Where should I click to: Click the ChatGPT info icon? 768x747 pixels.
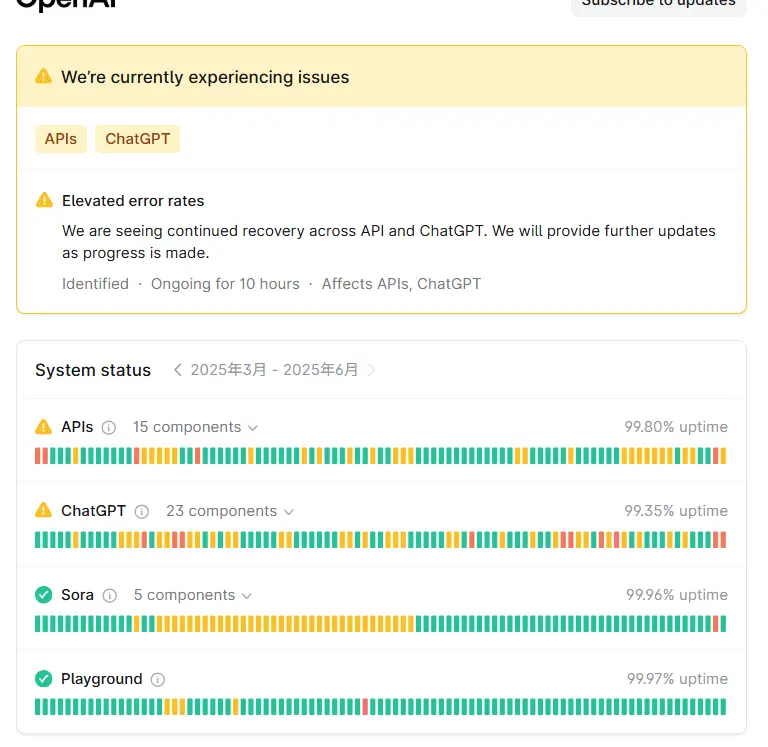pyautogui.click(x=142, y=511)
